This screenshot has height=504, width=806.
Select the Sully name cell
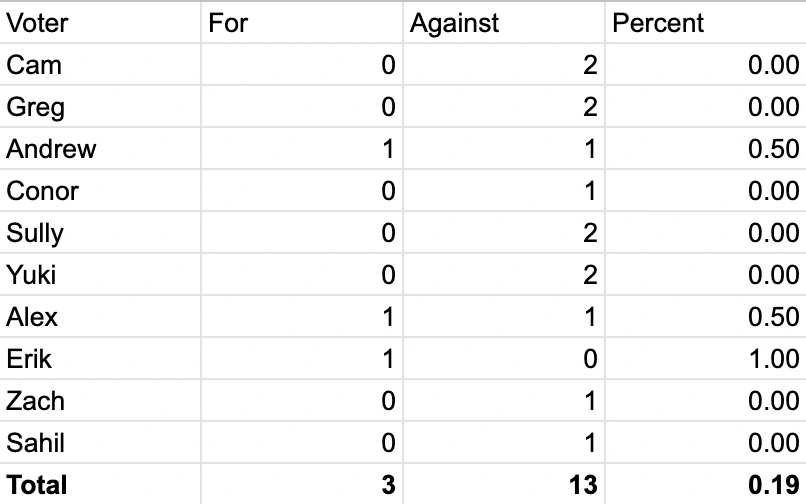click(x=100, y=233)
